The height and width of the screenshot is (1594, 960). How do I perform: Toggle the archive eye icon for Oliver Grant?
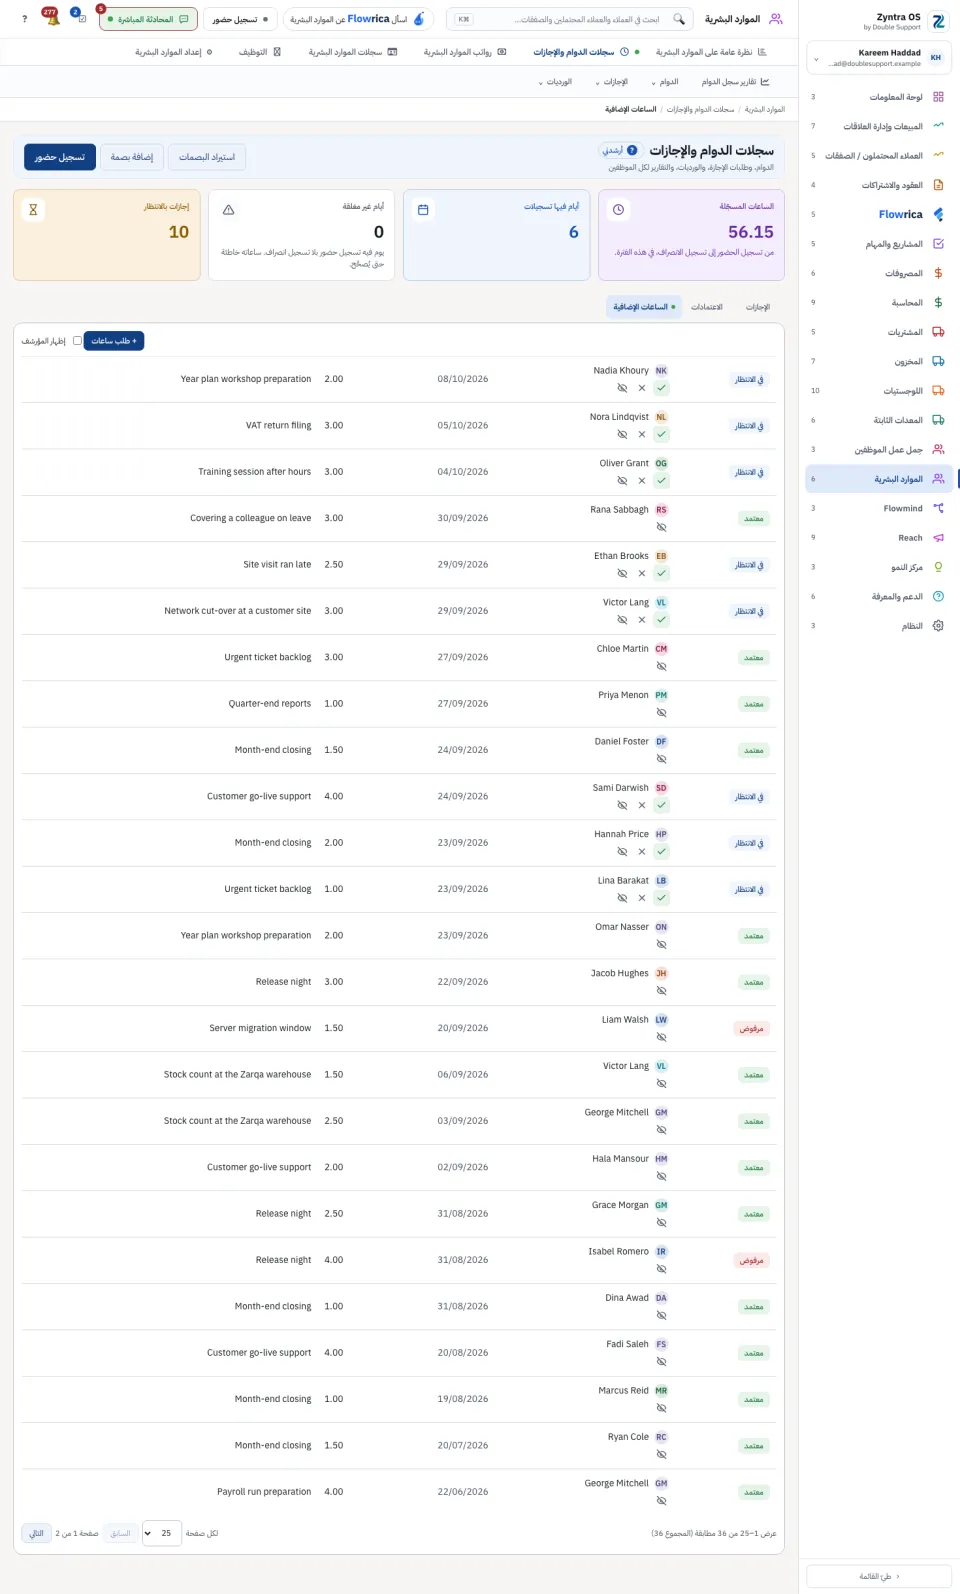pyautogui.click(x=622, y=481)
